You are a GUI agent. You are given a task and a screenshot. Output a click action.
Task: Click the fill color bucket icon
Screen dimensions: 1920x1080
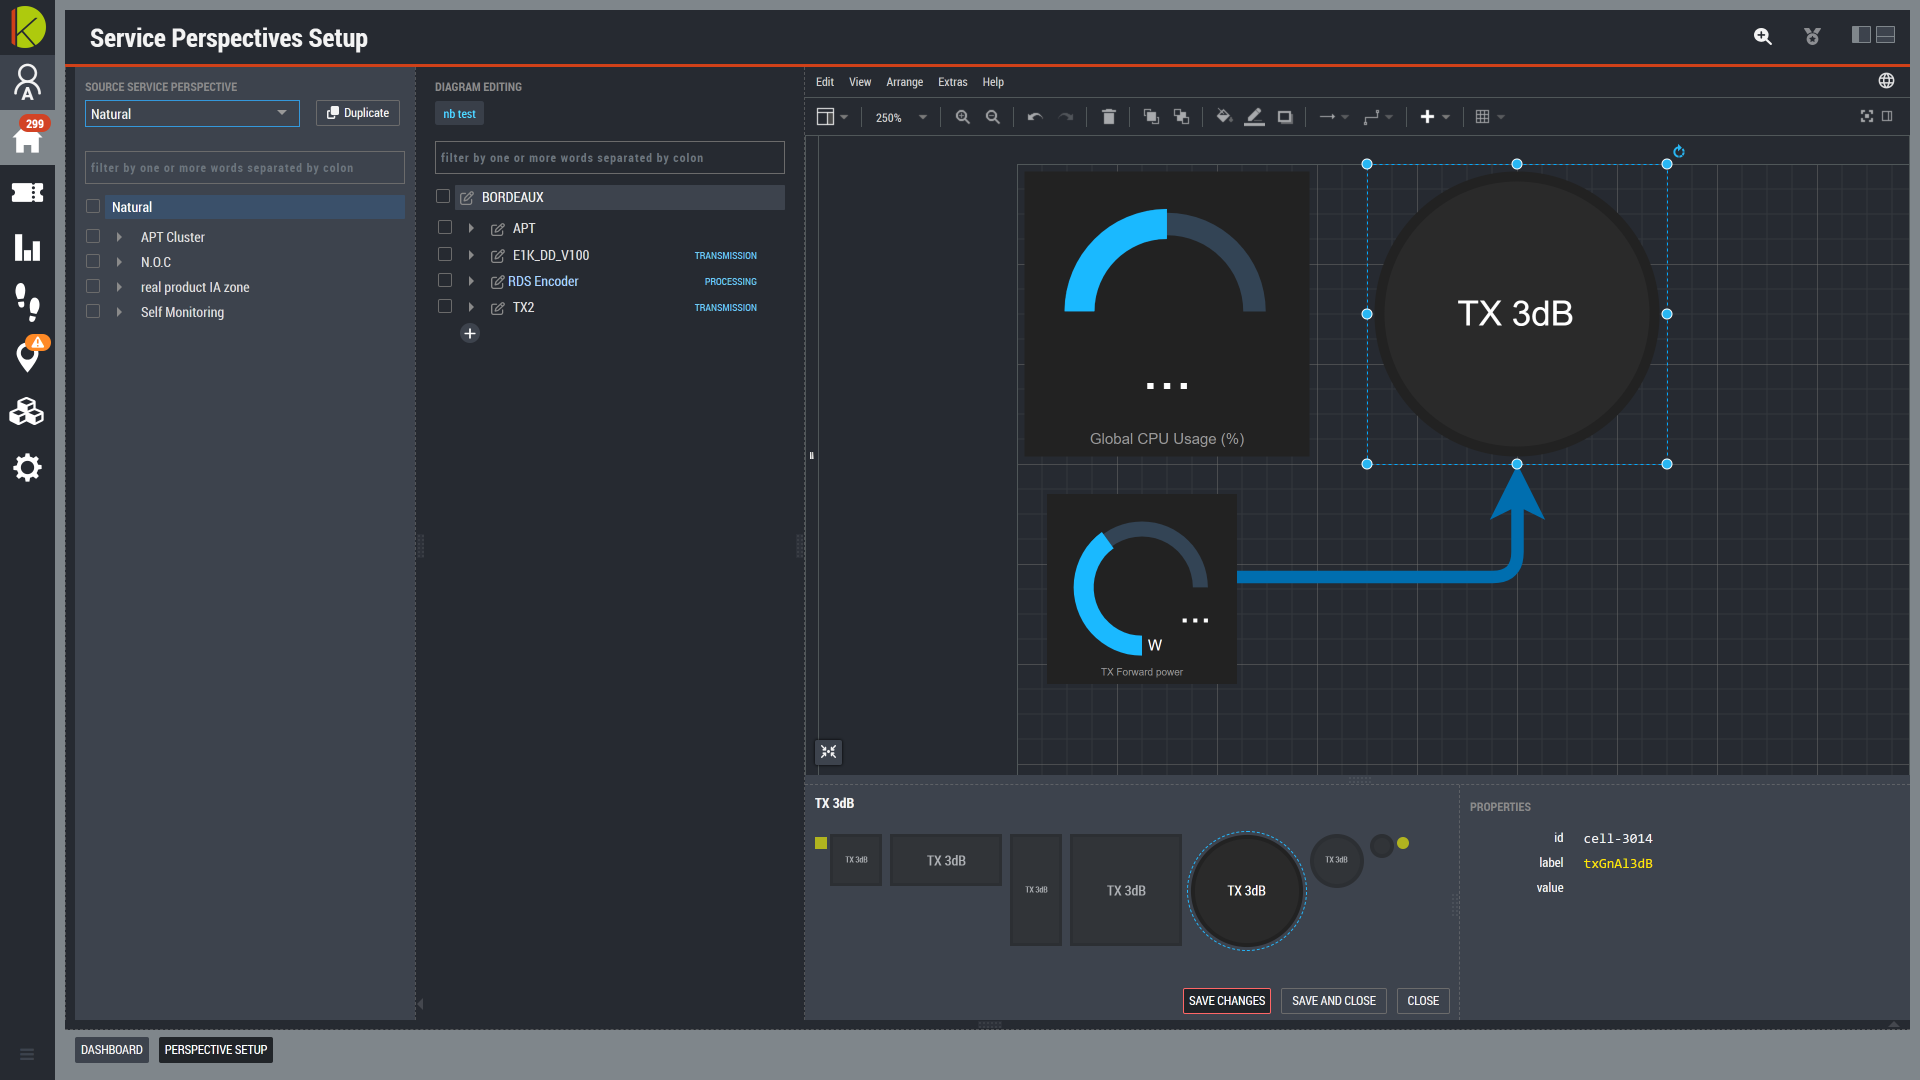coord(1224,117)
